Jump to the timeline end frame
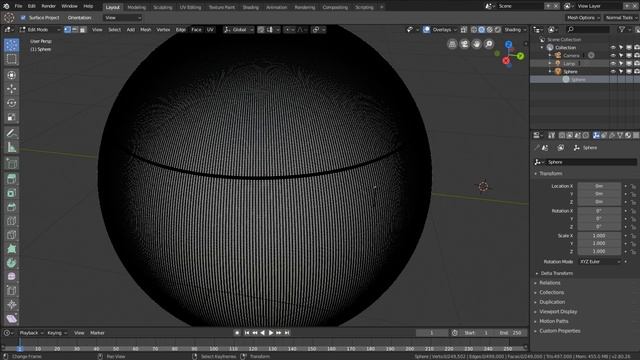Image resolution: width=640 pixels, height=360 pixels. [x=287, y=333]
